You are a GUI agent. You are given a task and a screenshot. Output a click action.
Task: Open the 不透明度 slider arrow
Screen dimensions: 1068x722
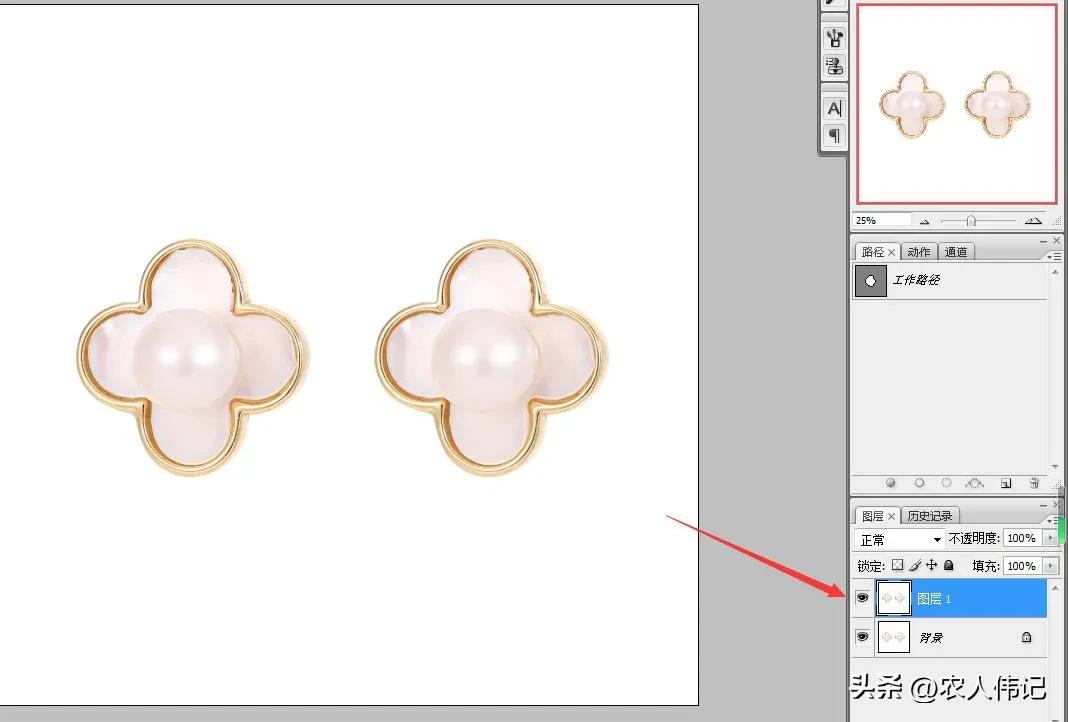(1051, 538)
